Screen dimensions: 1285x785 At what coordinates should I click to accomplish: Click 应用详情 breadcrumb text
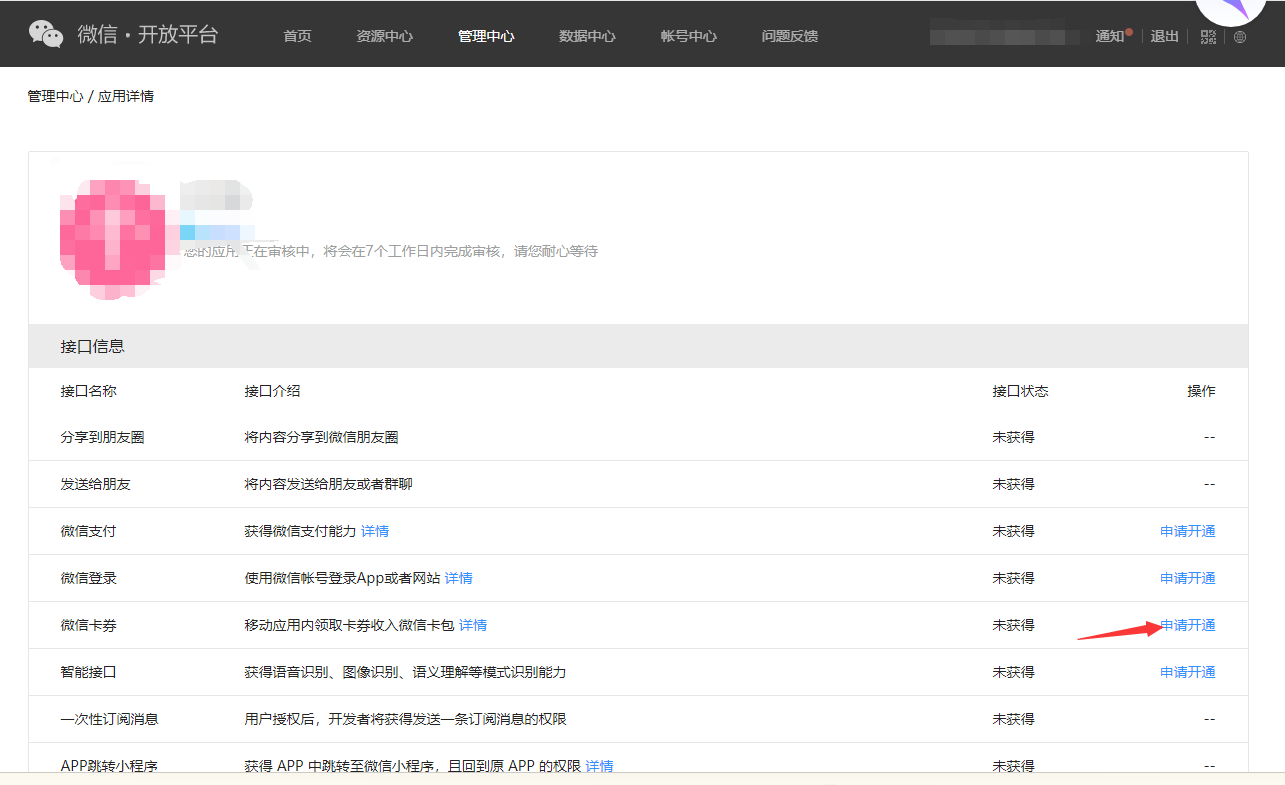(x=126, y=97)
